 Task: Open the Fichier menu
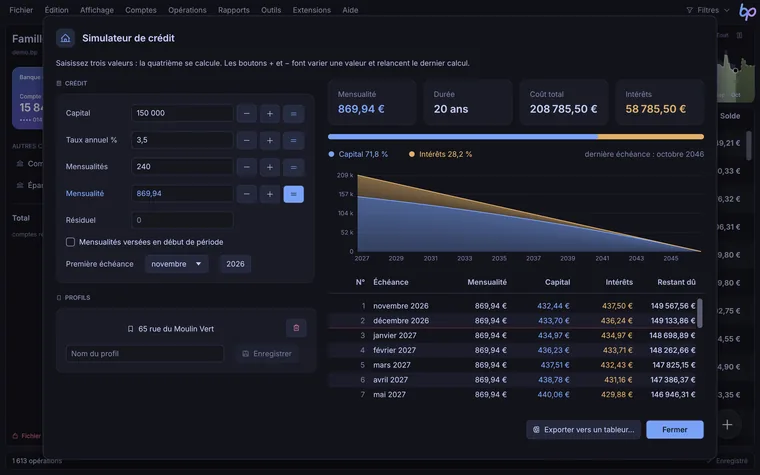[x=21, y=10]
